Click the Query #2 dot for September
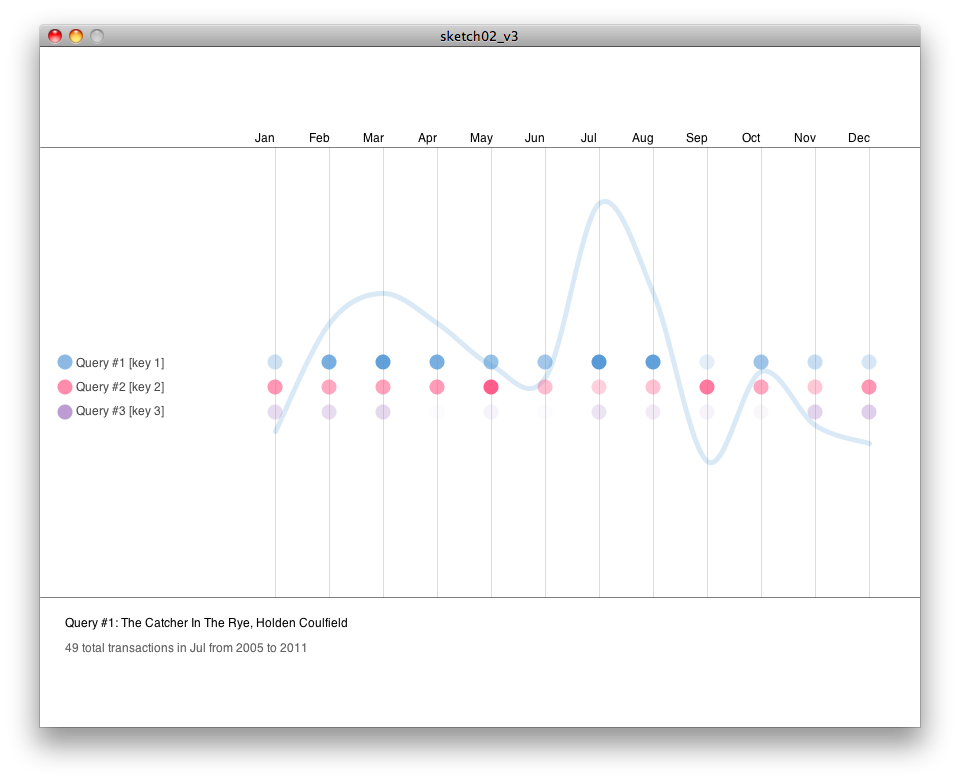The width and height of the screenshot is (960, 782). [707, 387]
